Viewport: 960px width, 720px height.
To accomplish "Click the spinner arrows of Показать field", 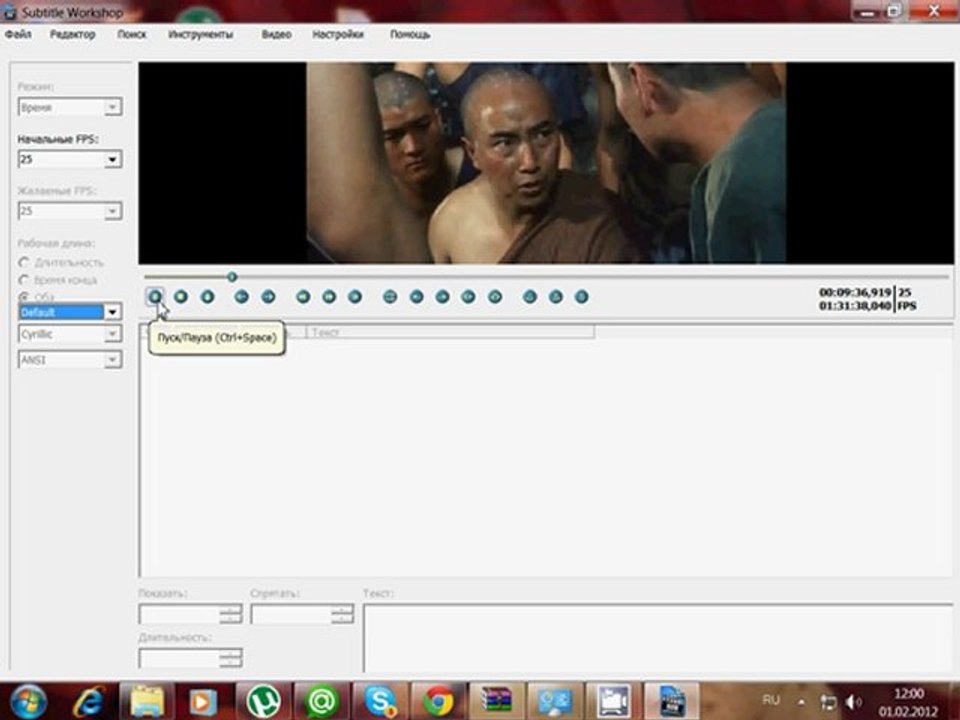I will 230,614.
